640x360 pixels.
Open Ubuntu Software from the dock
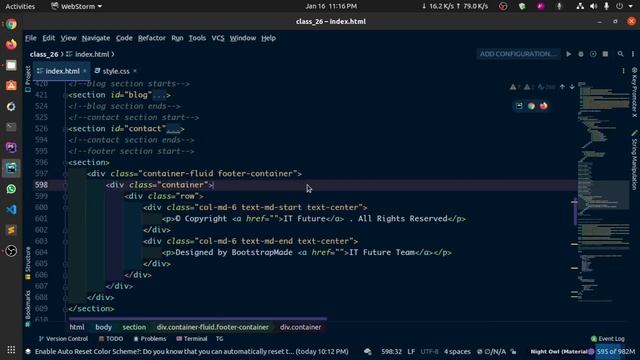11,85
